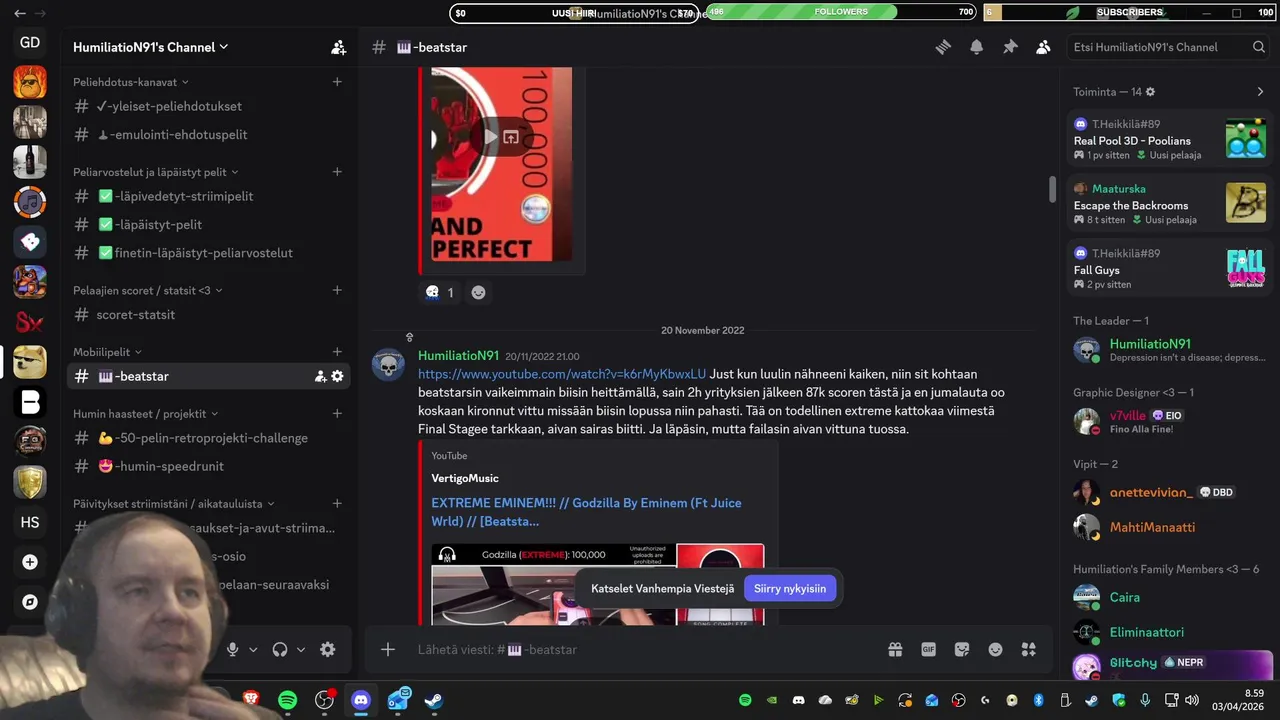The height and width of the screenshot is (720, 1280).
Task: Invite members icon beside server name
Action: 338,47
